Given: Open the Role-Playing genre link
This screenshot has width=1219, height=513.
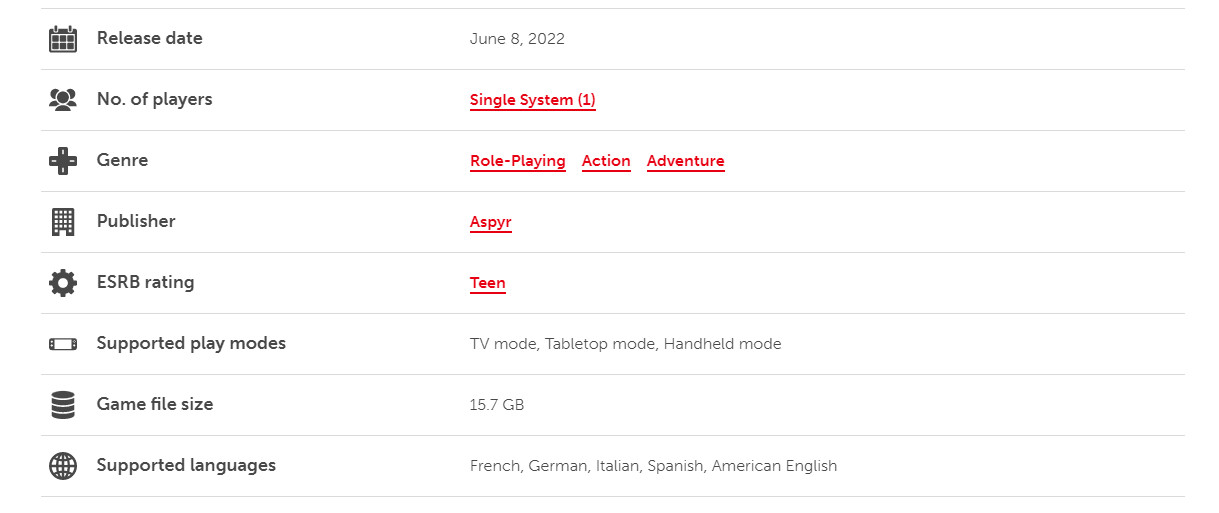Looking at the screenshot, I should click(x=517, y=161).
